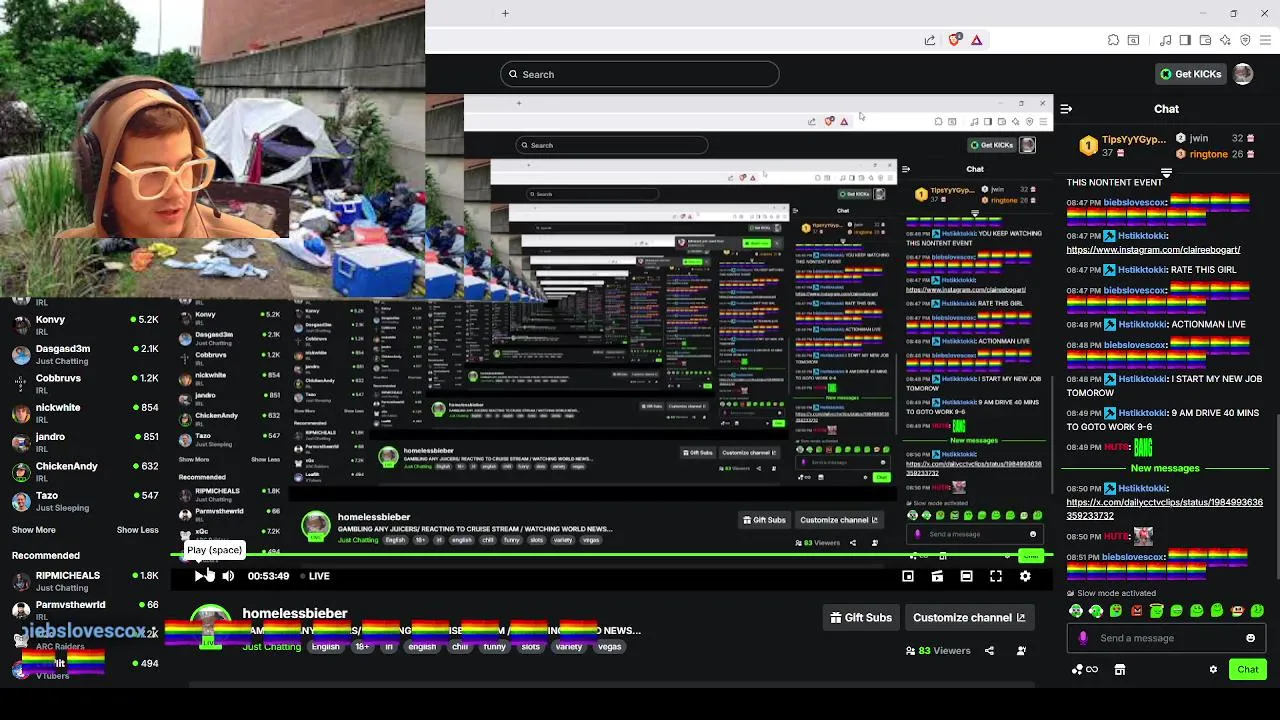This screenshot has height=720, width=1280.
Task: Open chat settings gear icon
Action: (x=1213, y=670)
